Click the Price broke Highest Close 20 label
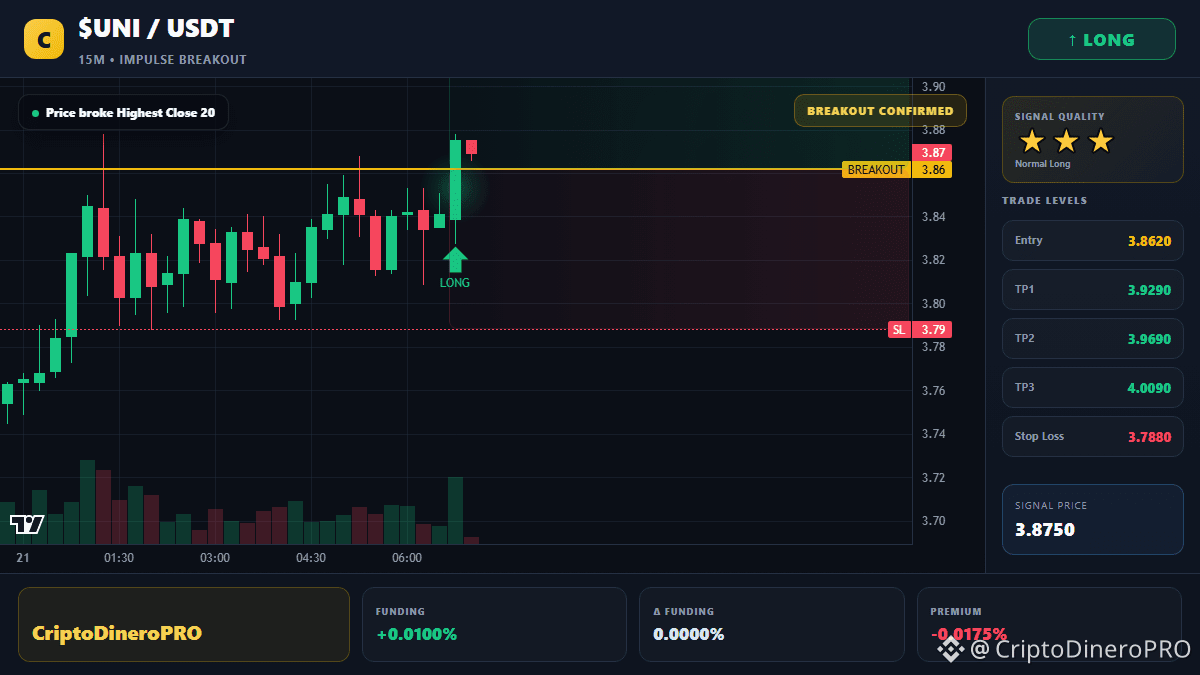The image size is (1200, 675). click(123, 113)
